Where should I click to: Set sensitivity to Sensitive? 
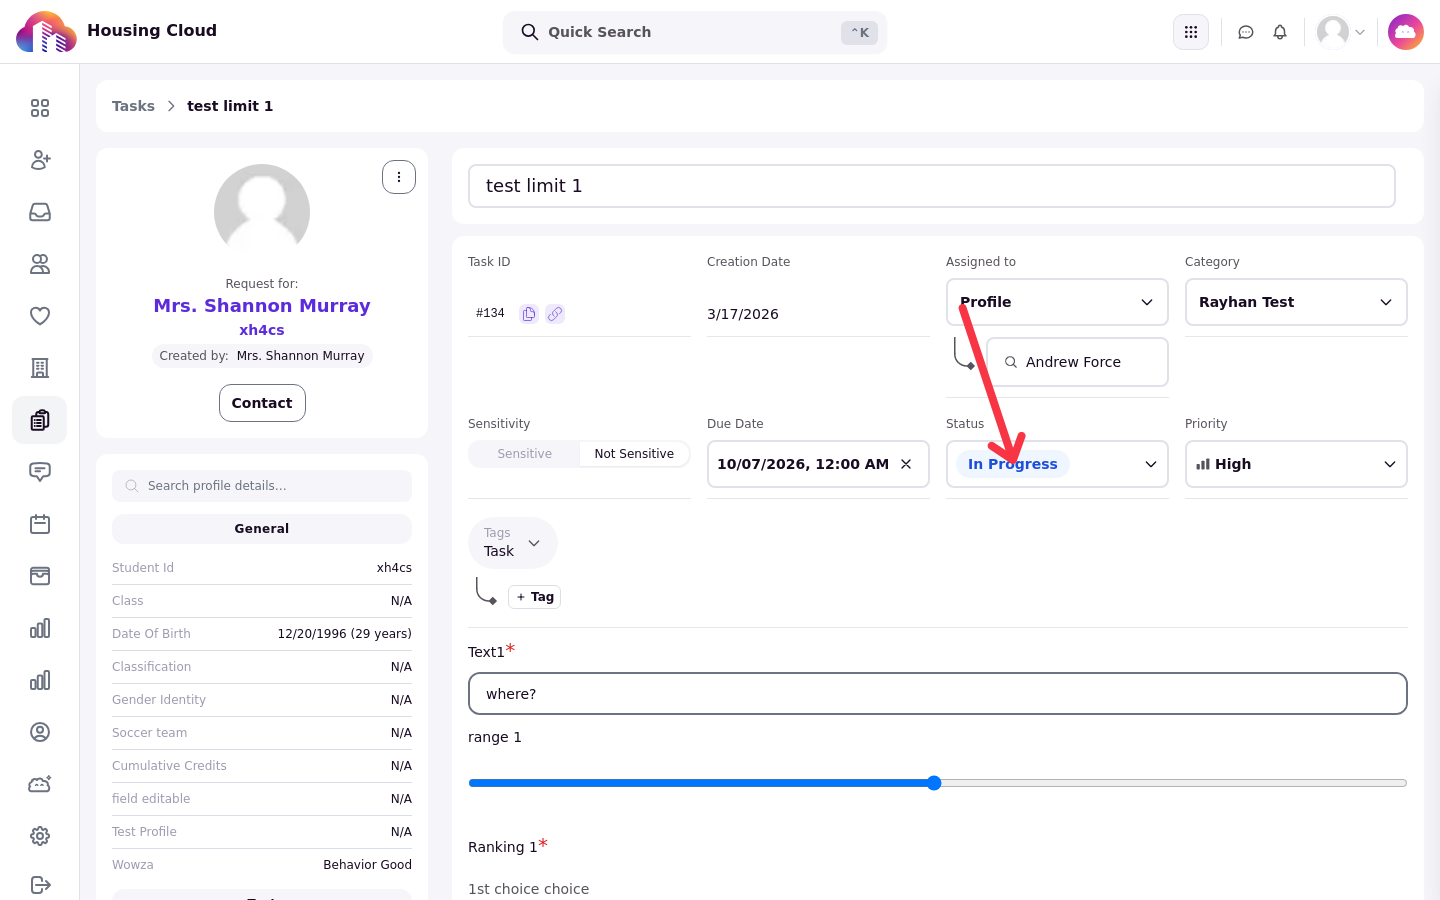coord(525,454)
